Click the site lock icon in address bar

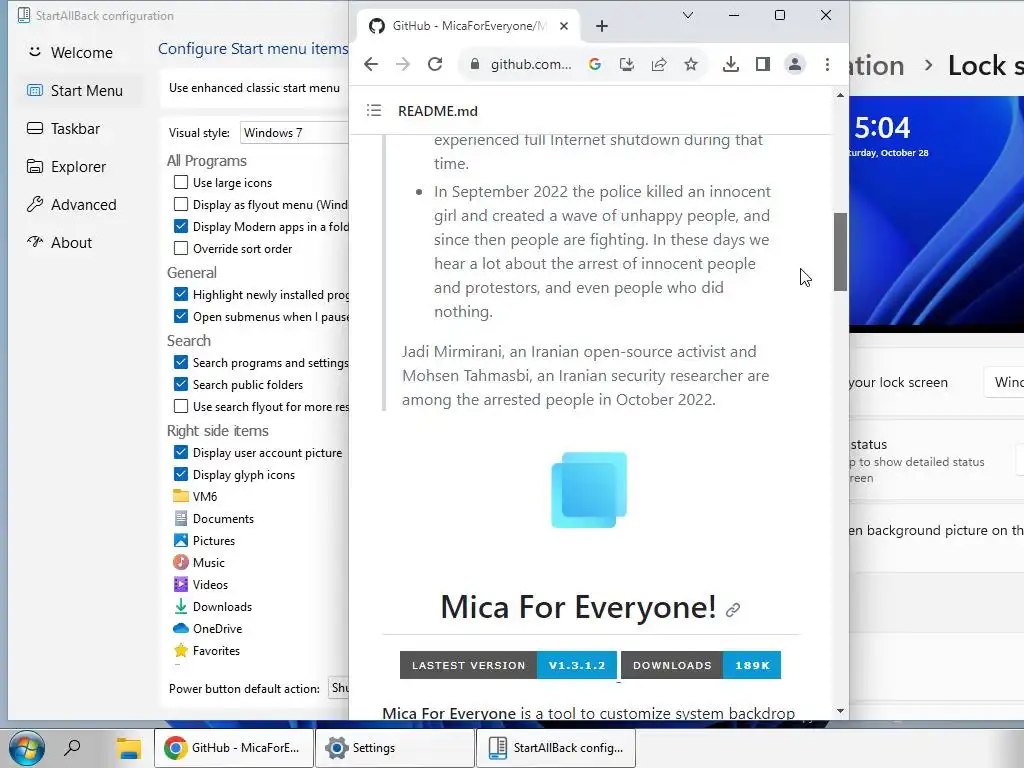coord(475,64)
